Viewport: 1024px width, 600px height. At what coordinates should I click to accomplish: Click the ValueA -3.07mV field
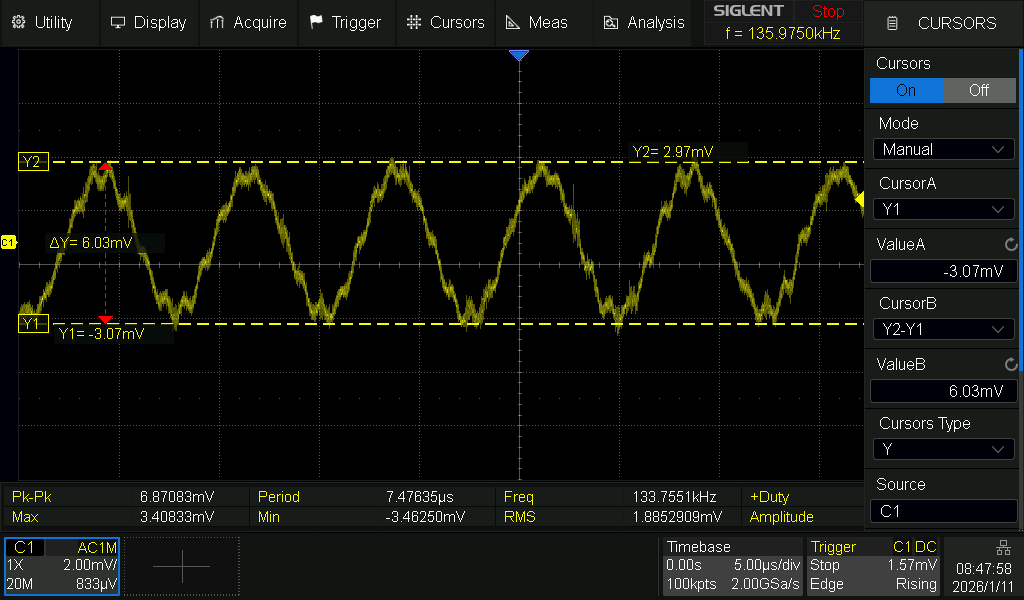point(944,271)
